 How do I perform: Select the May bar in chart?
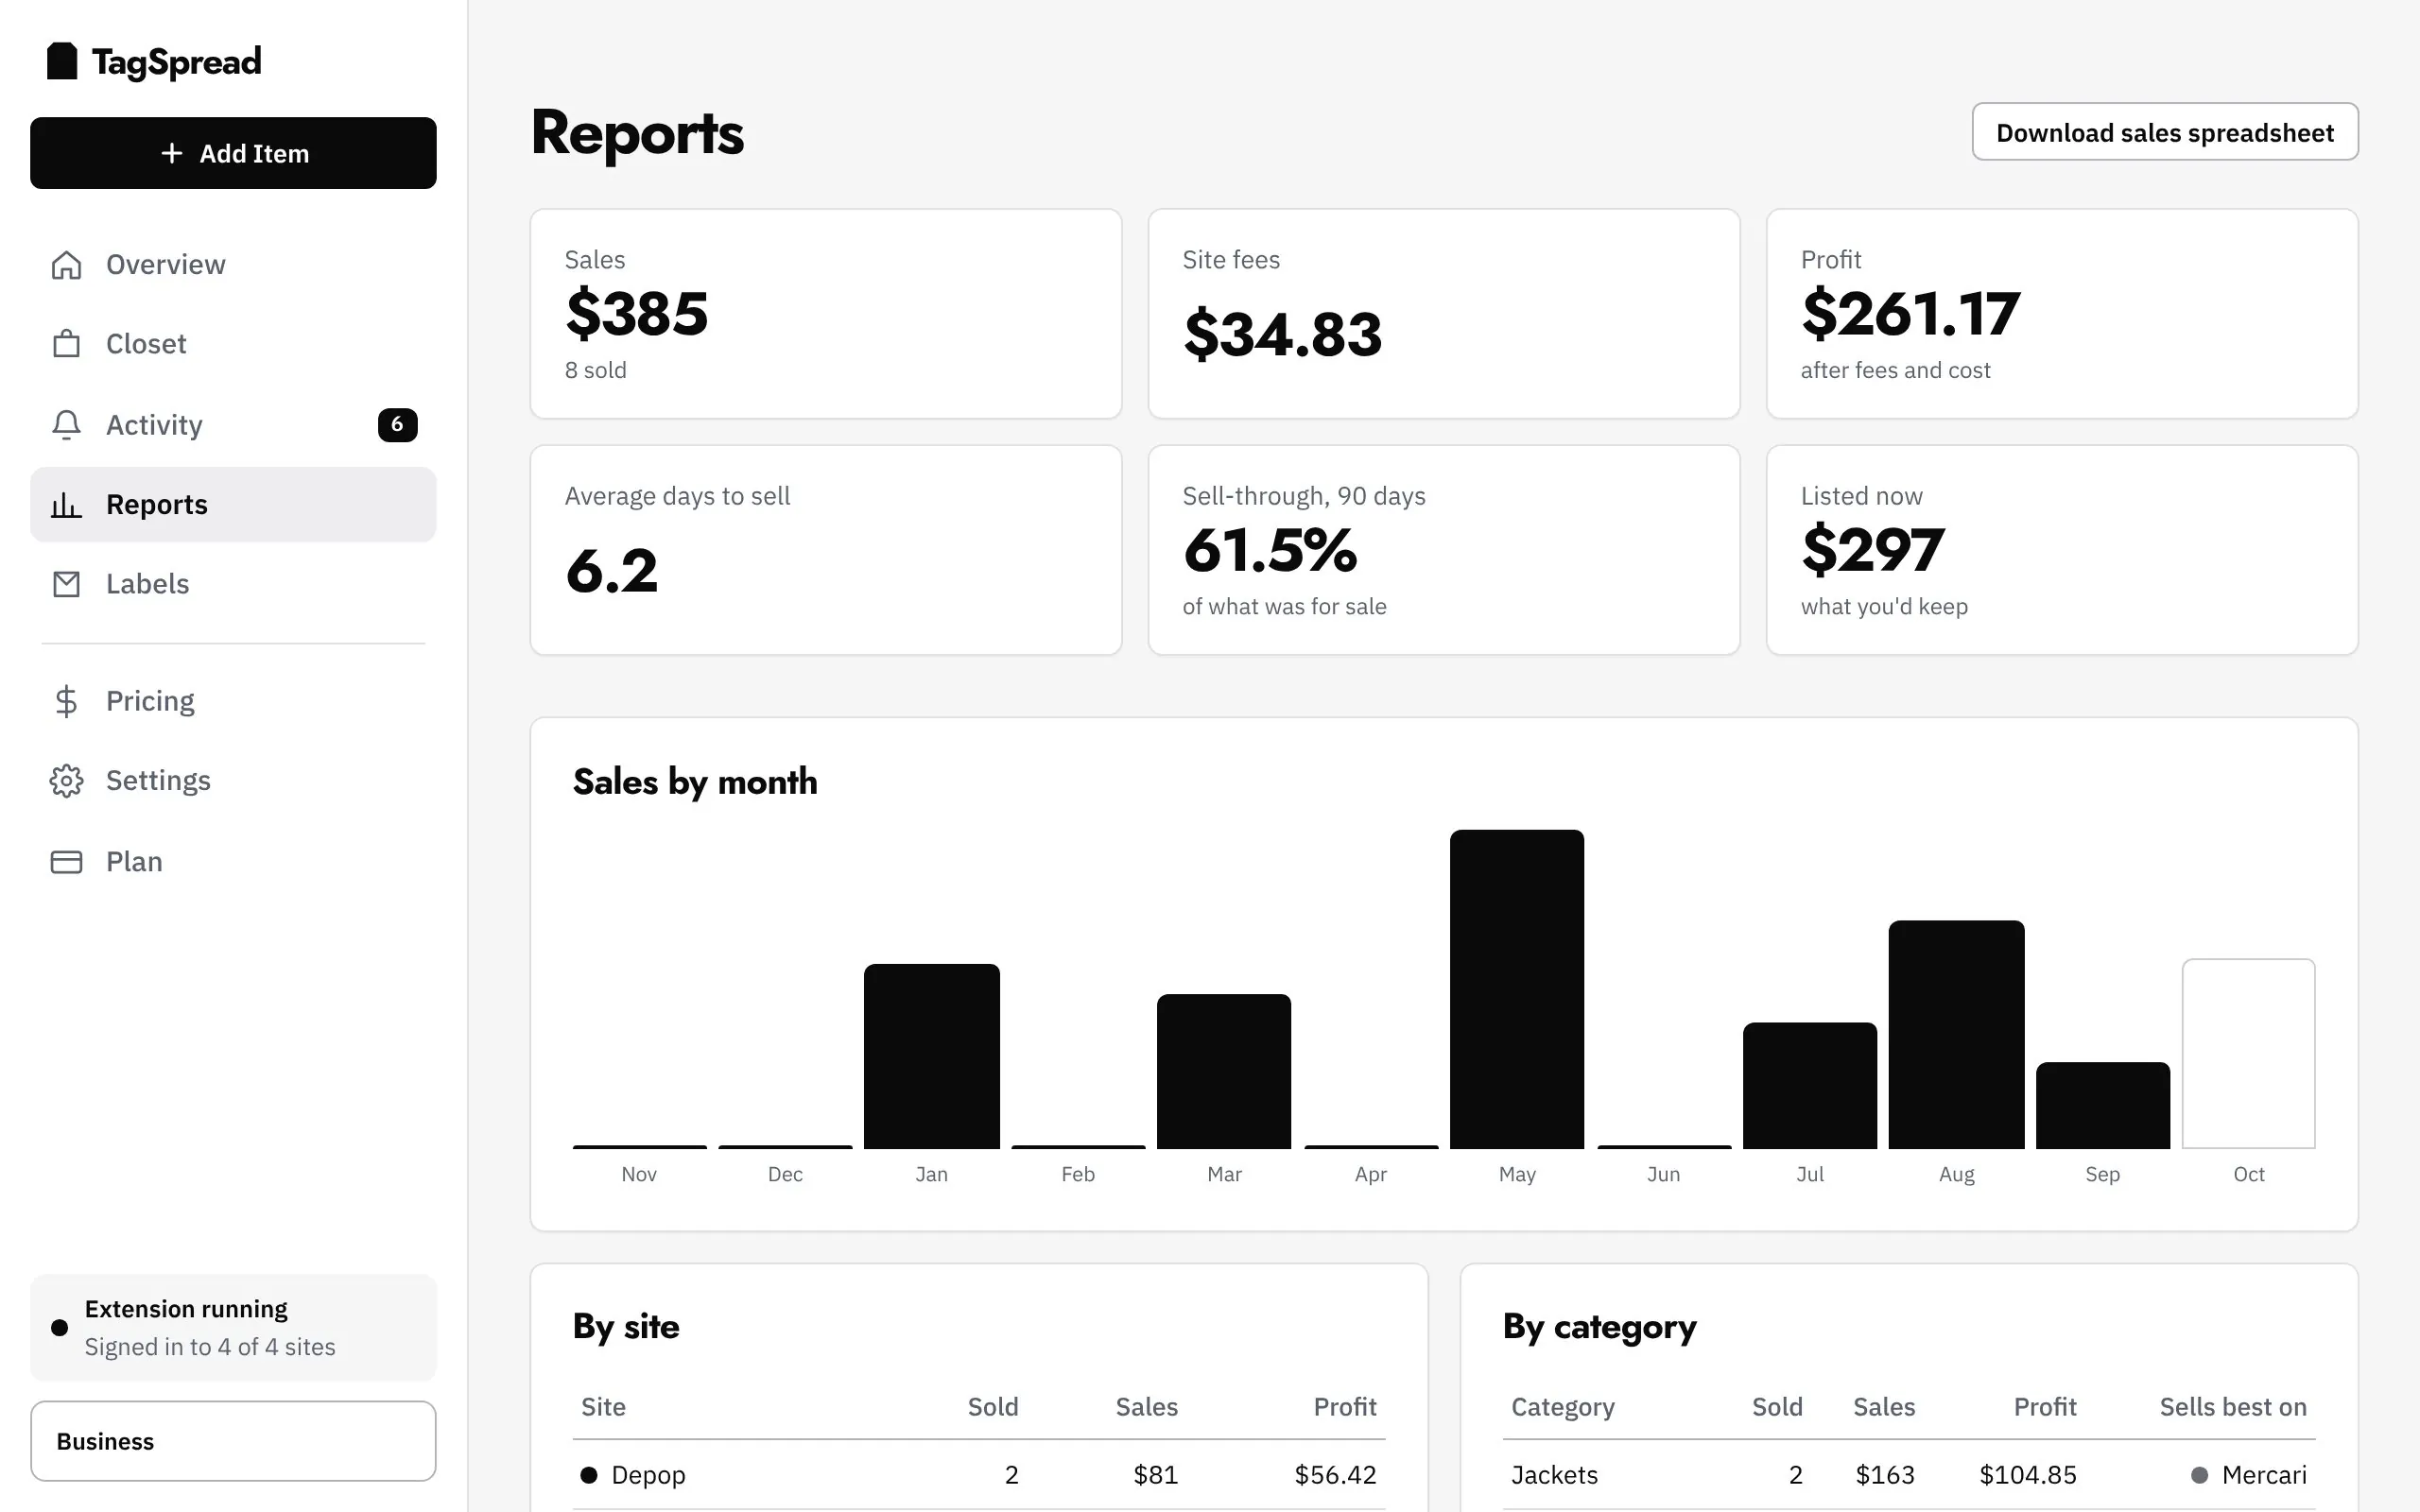tap(1517, 989)
